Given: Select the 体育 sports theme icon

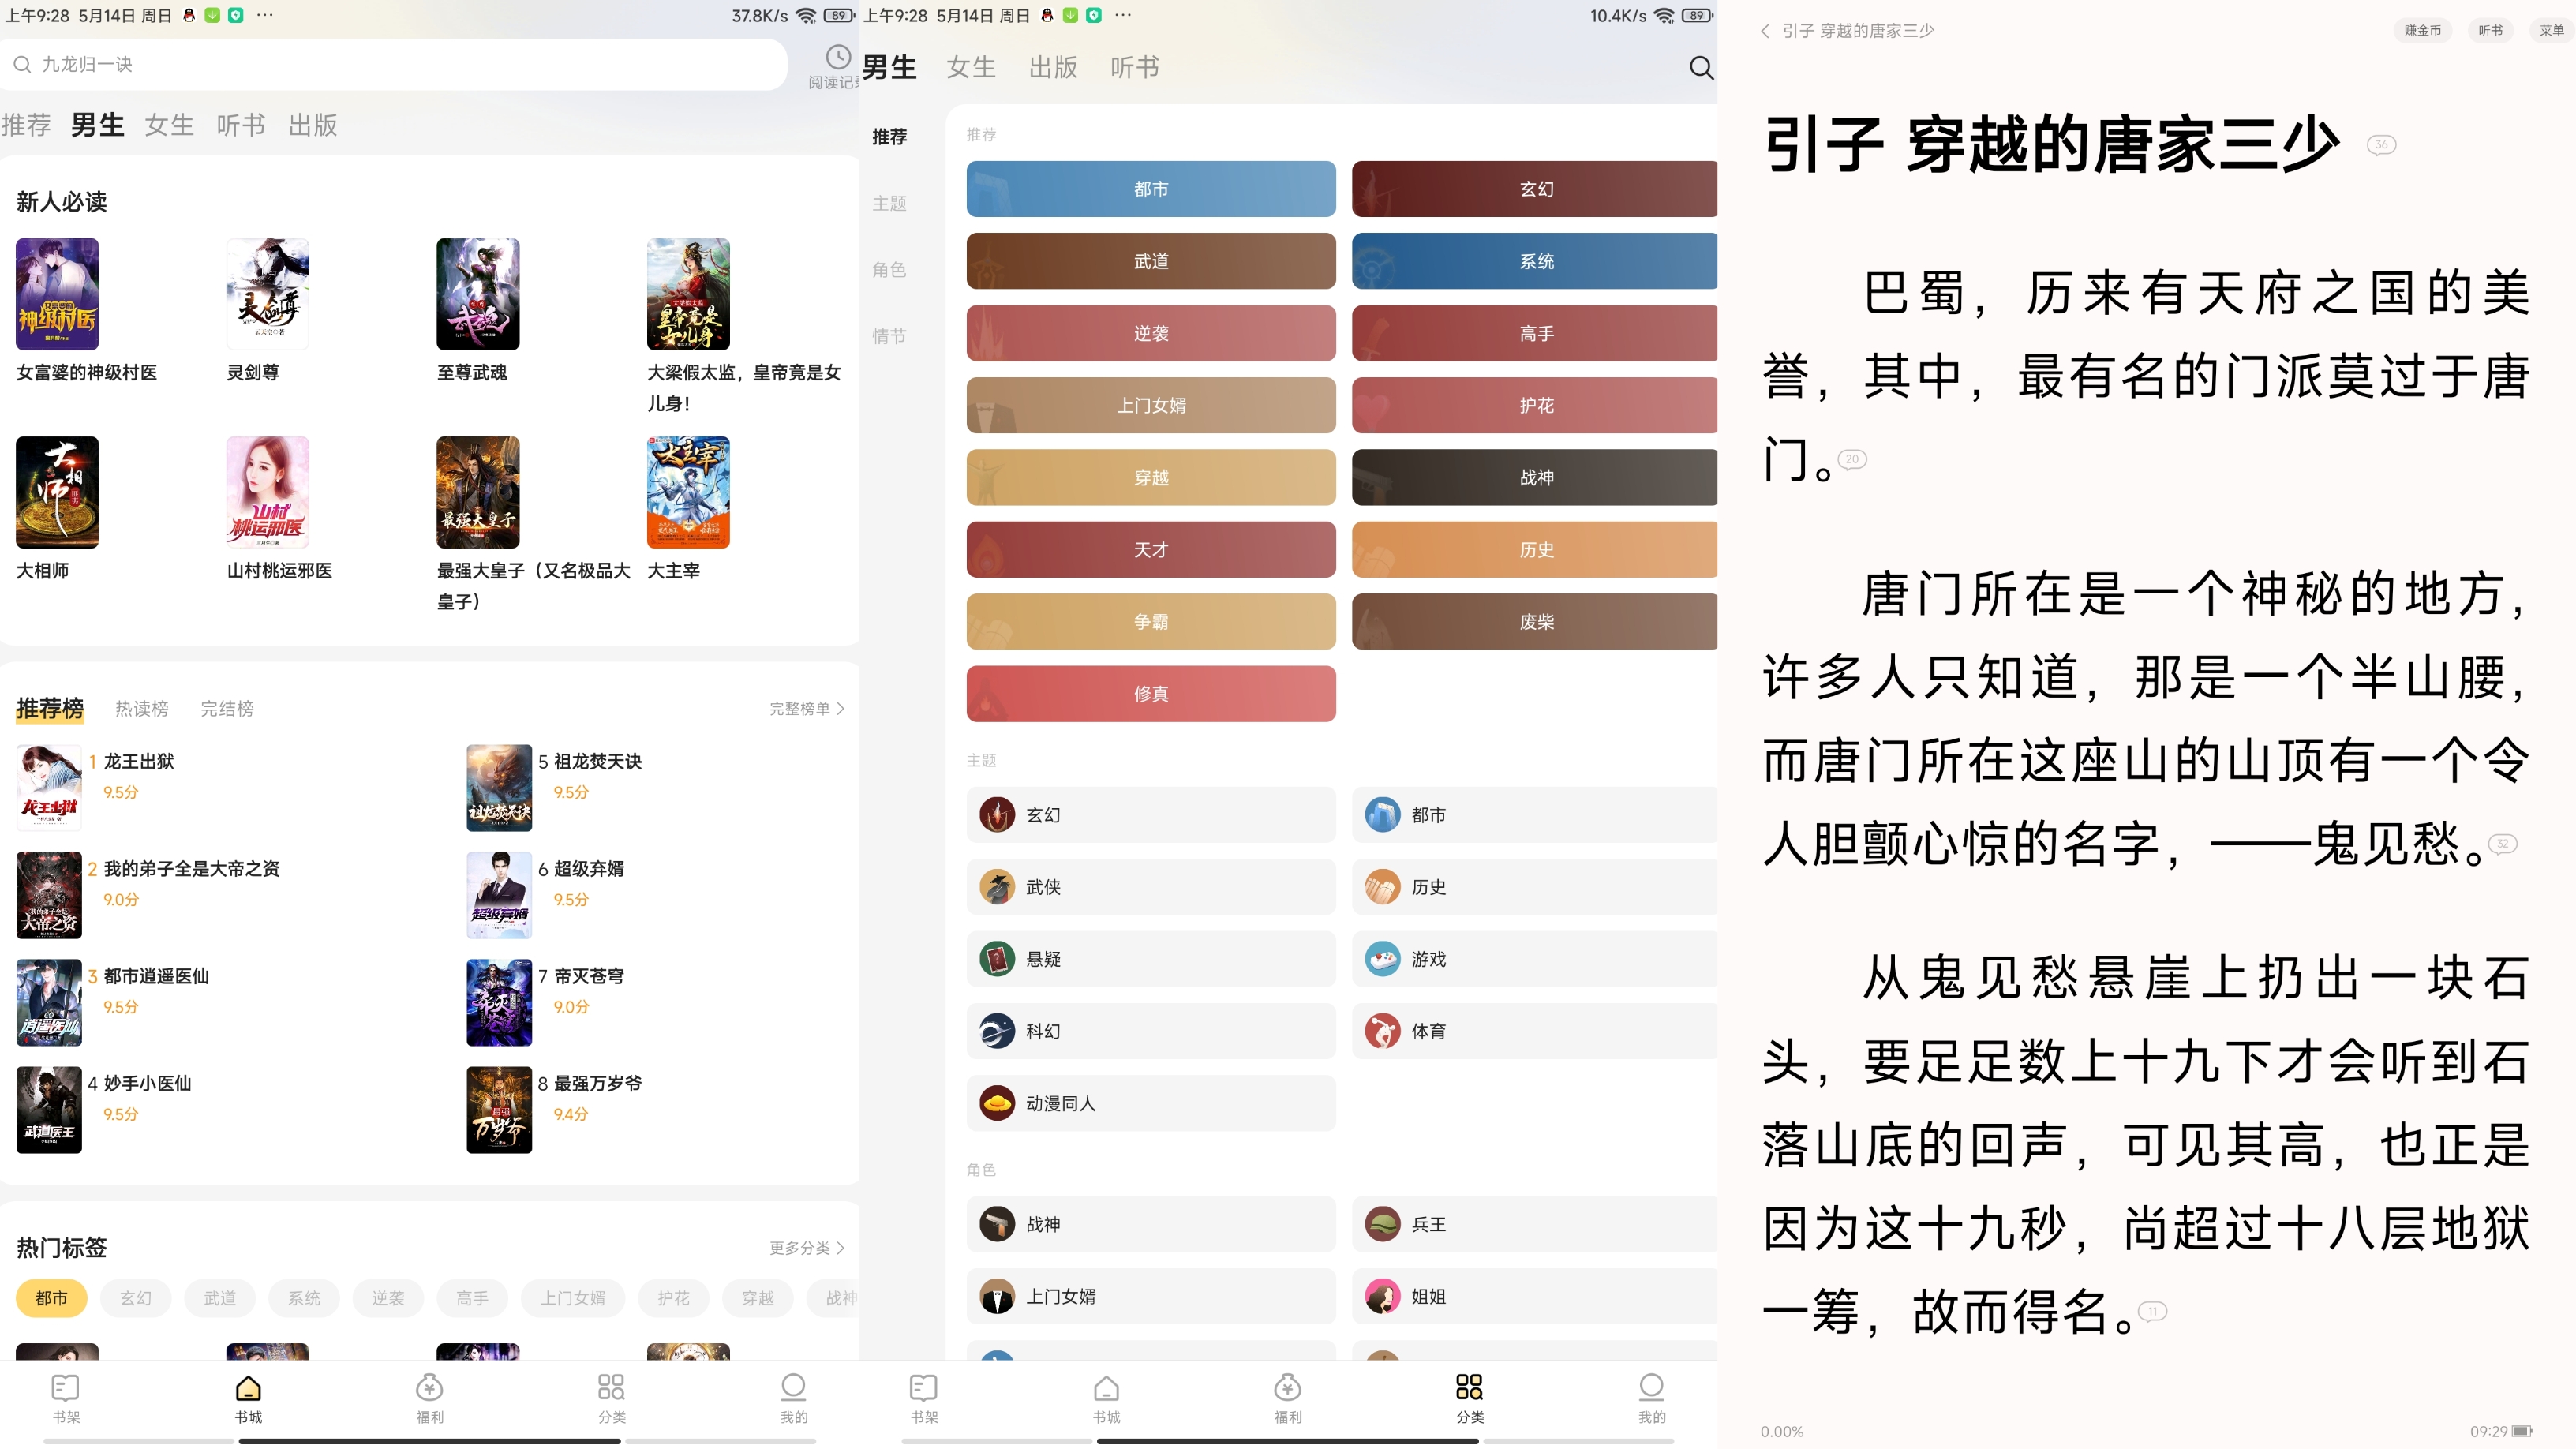Looking at the screenshot, I should pos(1384,1031).
